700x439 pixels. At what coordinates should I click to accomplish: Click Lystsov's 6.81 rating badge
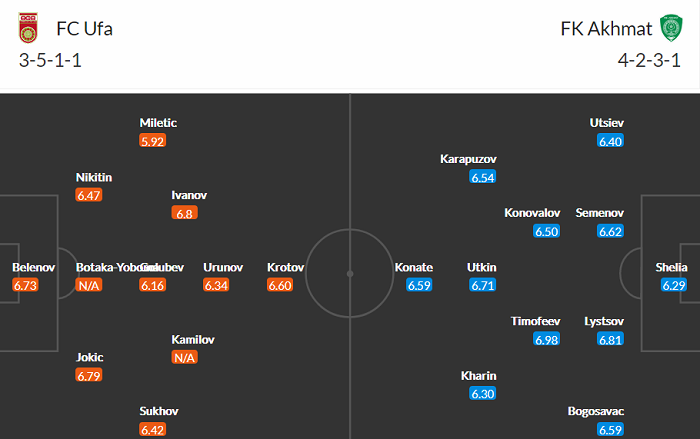[610, 340]
